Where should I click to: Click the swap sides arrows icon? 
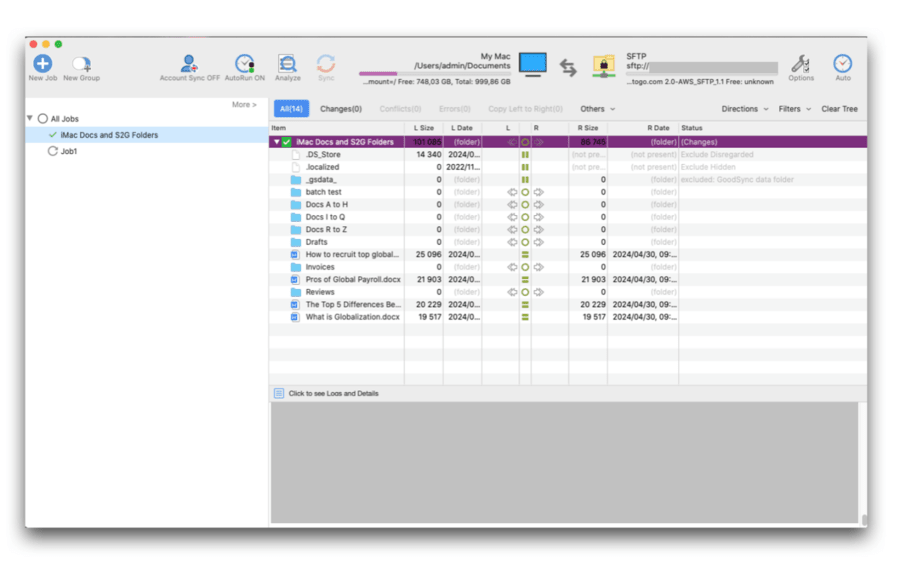click(568, 67)
